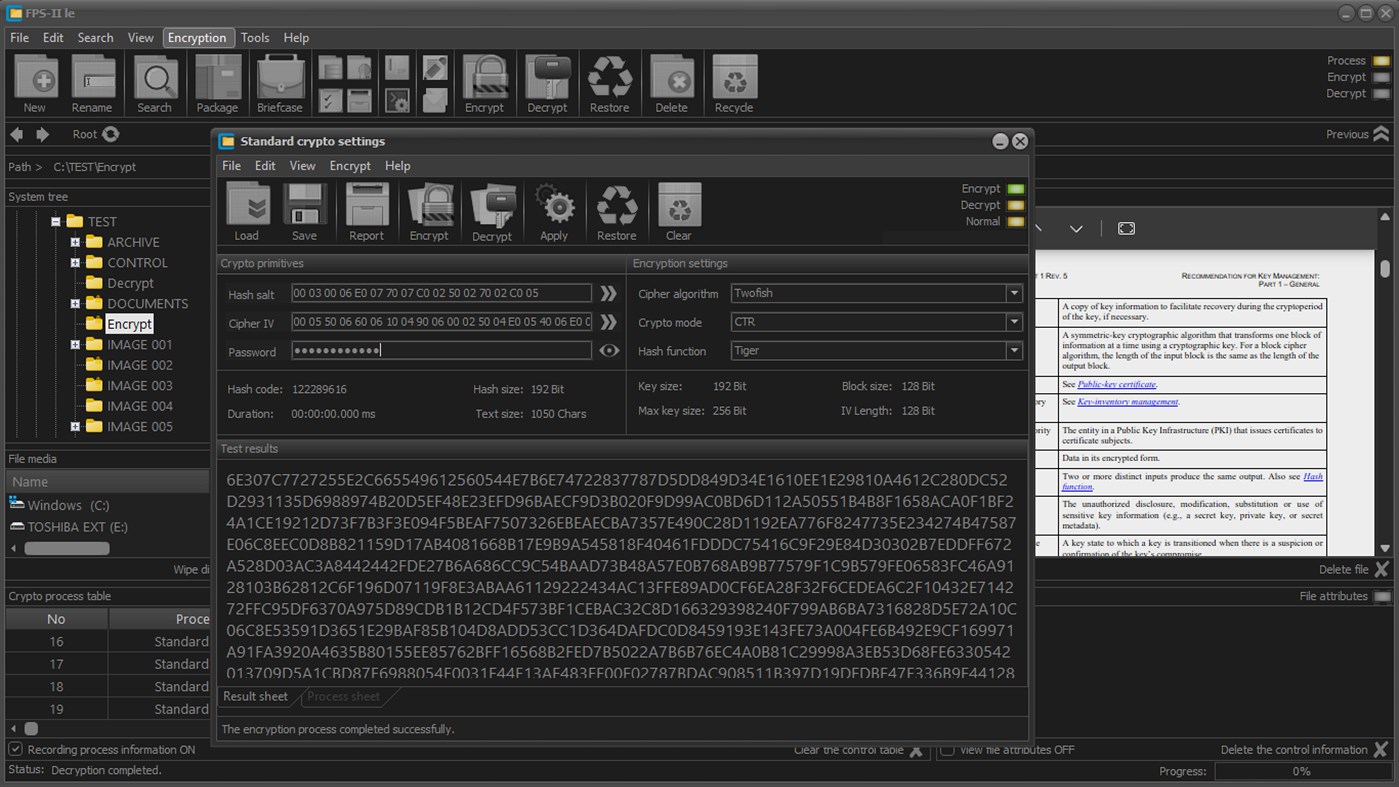
Task: Toggle the Normal indicator in crypto settings
Action: point(1015,221)
